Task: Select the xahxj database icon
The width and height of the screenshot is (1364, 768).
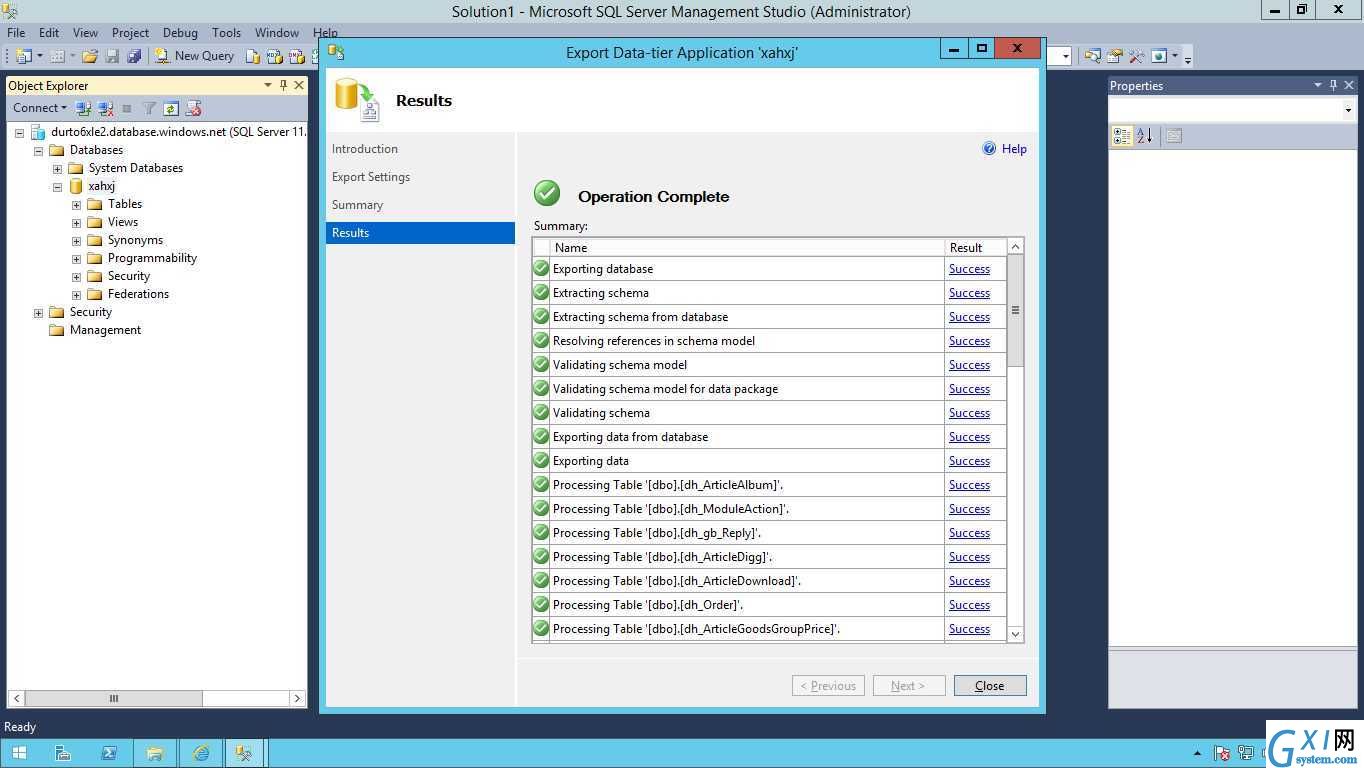Action: (x=76, y=186)
